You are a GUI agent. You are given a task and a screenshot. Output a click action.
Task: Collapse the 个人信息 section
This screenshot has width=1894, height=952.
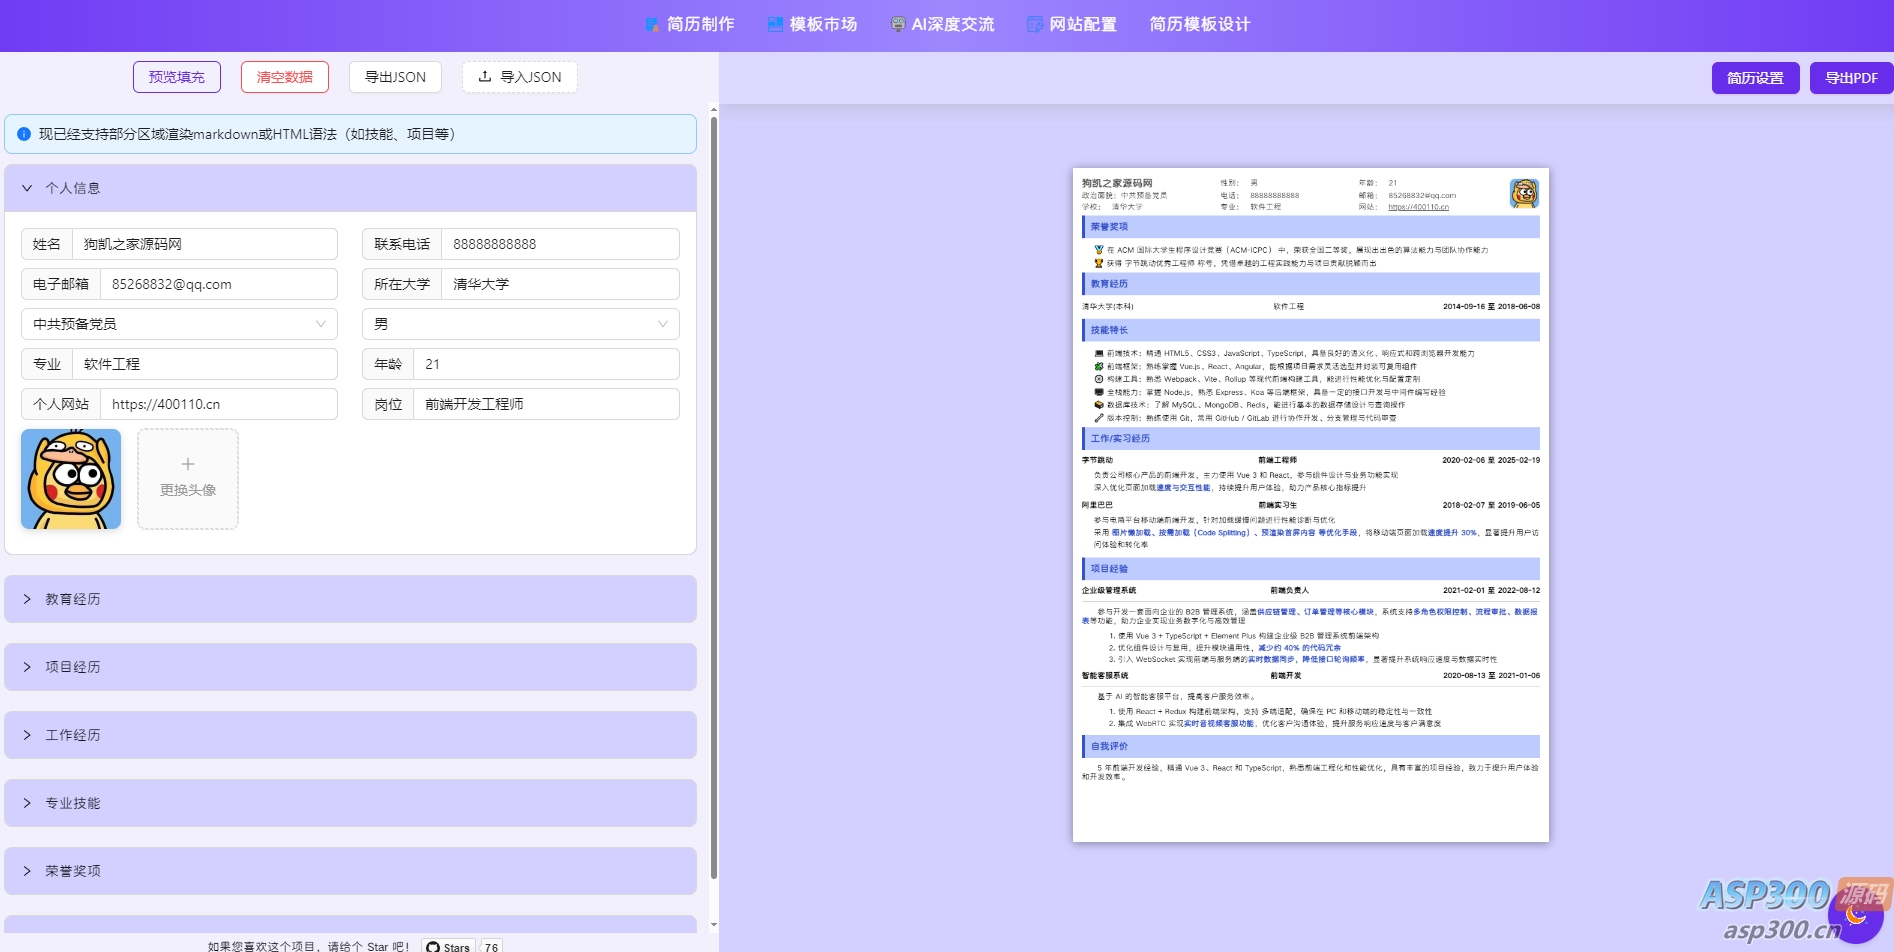(27, 188)
